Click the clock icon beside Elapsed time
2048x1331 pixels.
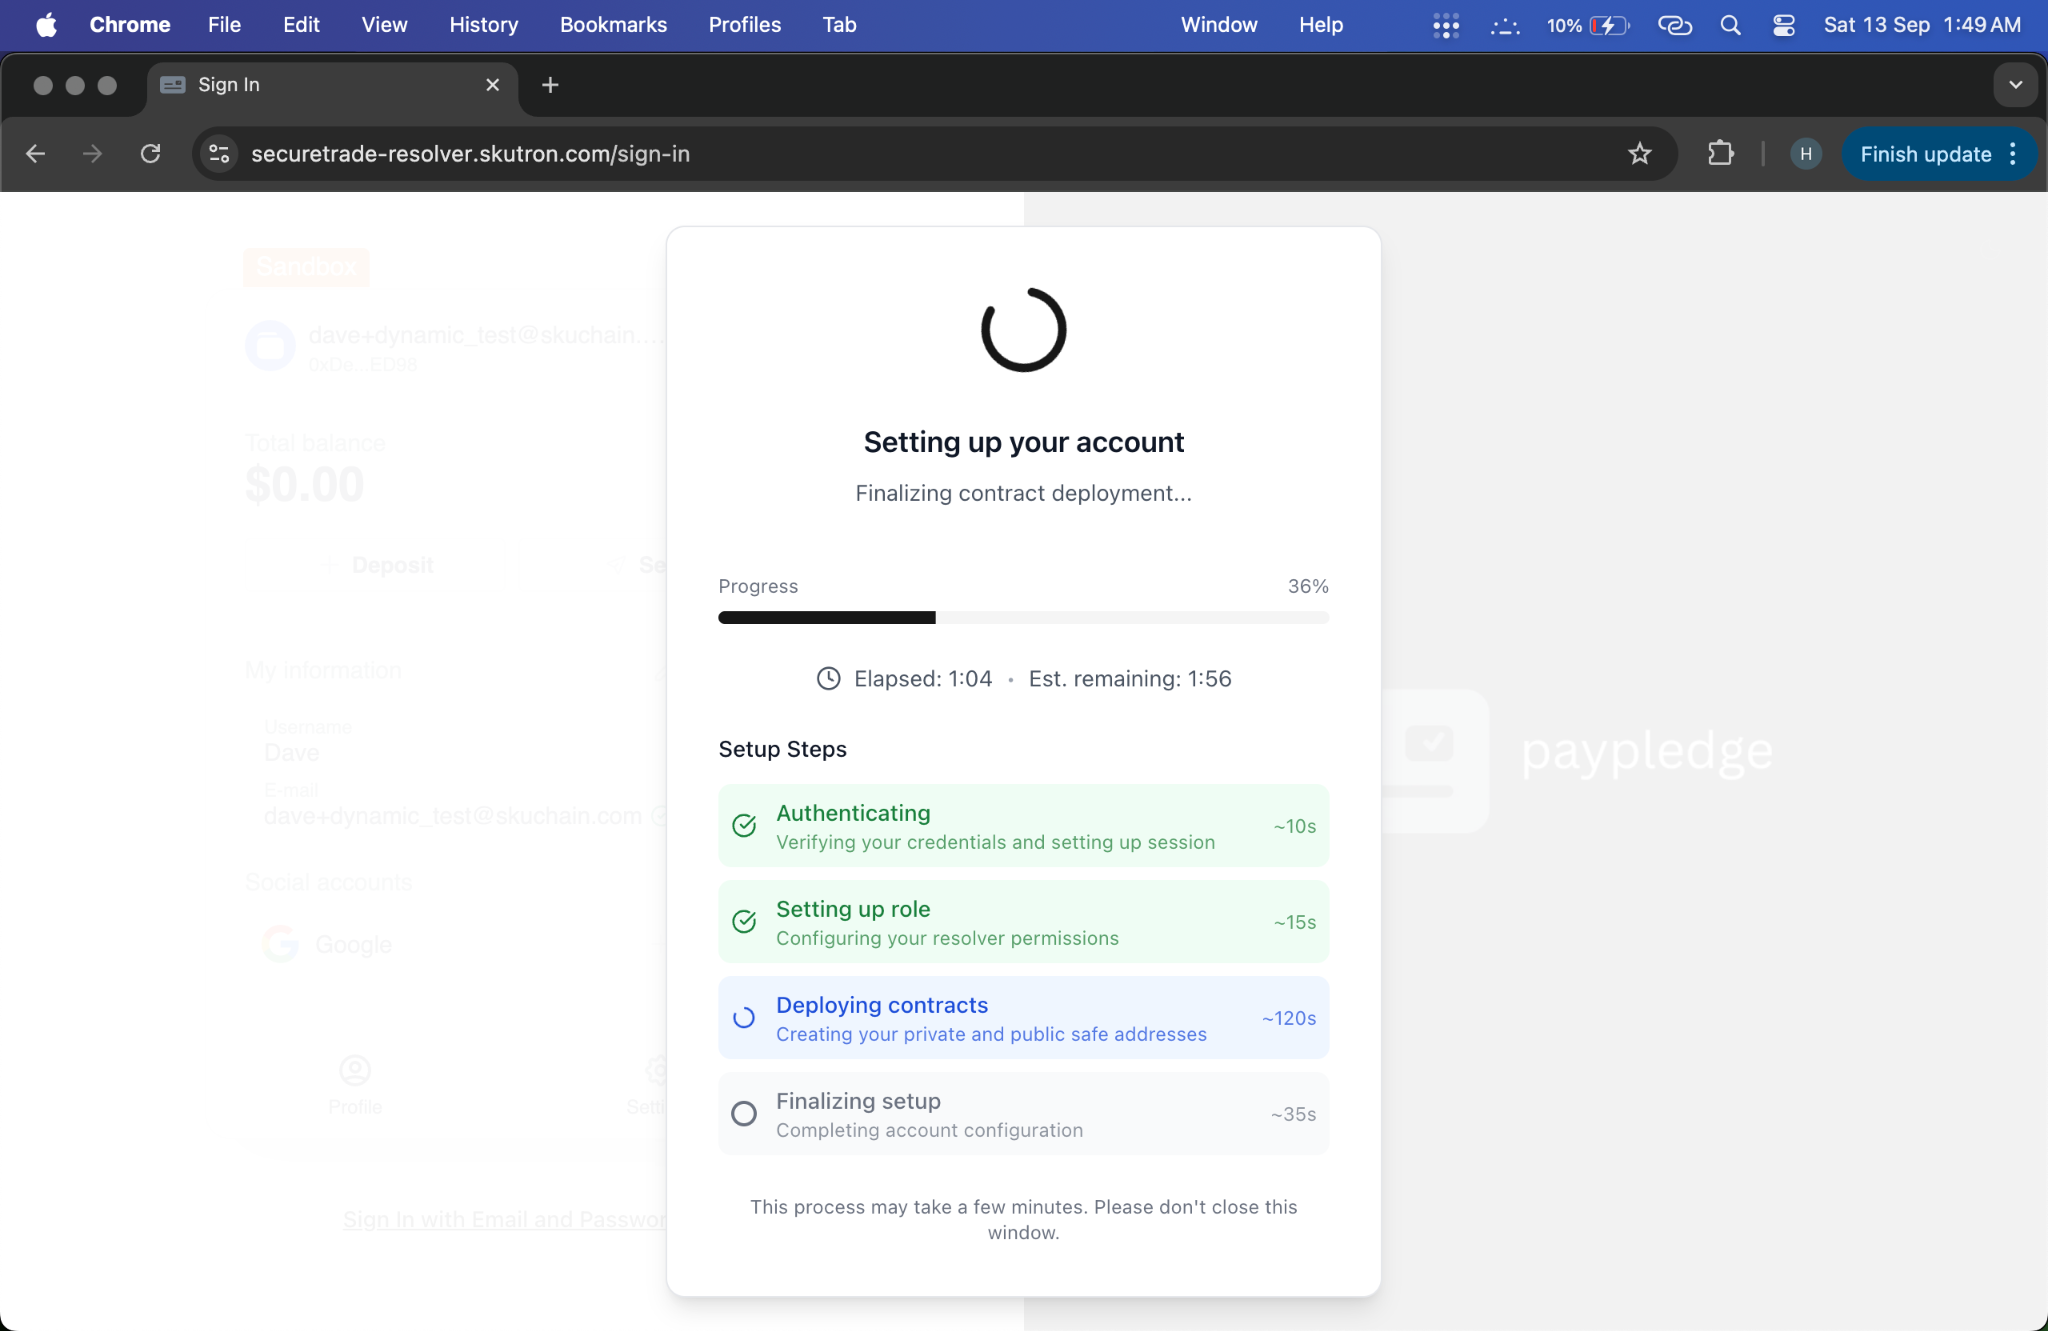(x=829, y=679)
